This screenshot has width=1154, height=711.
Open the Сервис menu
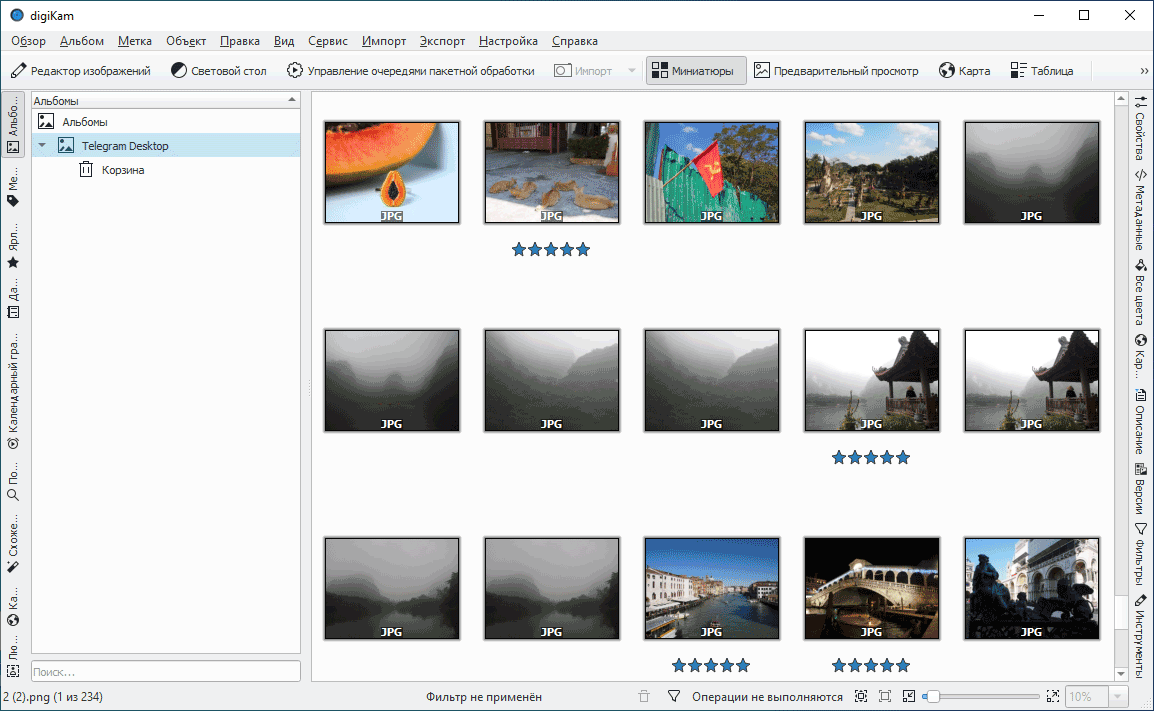[327, 41]
